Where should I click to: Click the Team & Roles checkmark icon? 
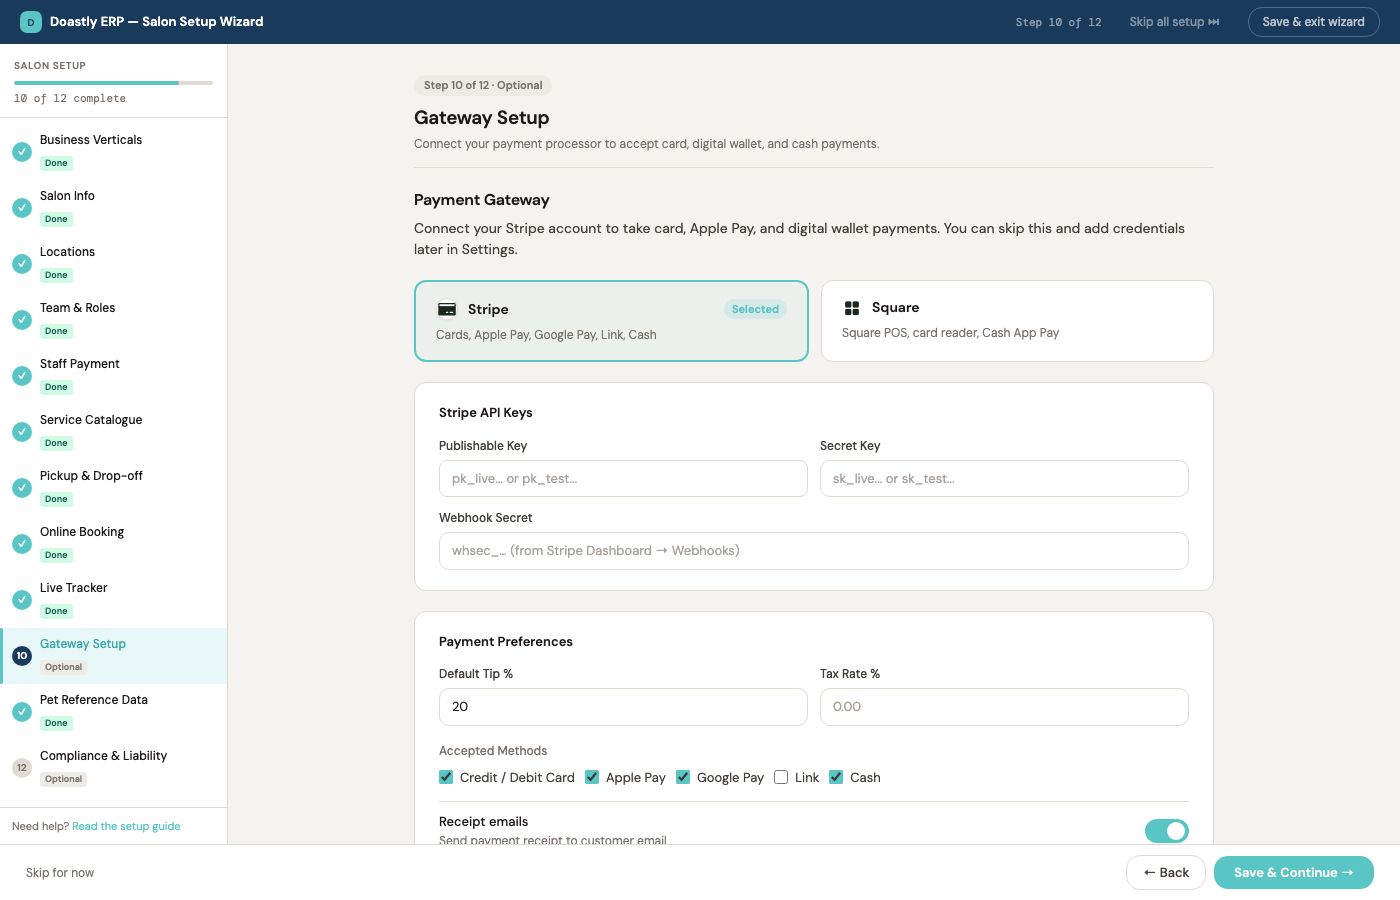click(x=22, y=320)
